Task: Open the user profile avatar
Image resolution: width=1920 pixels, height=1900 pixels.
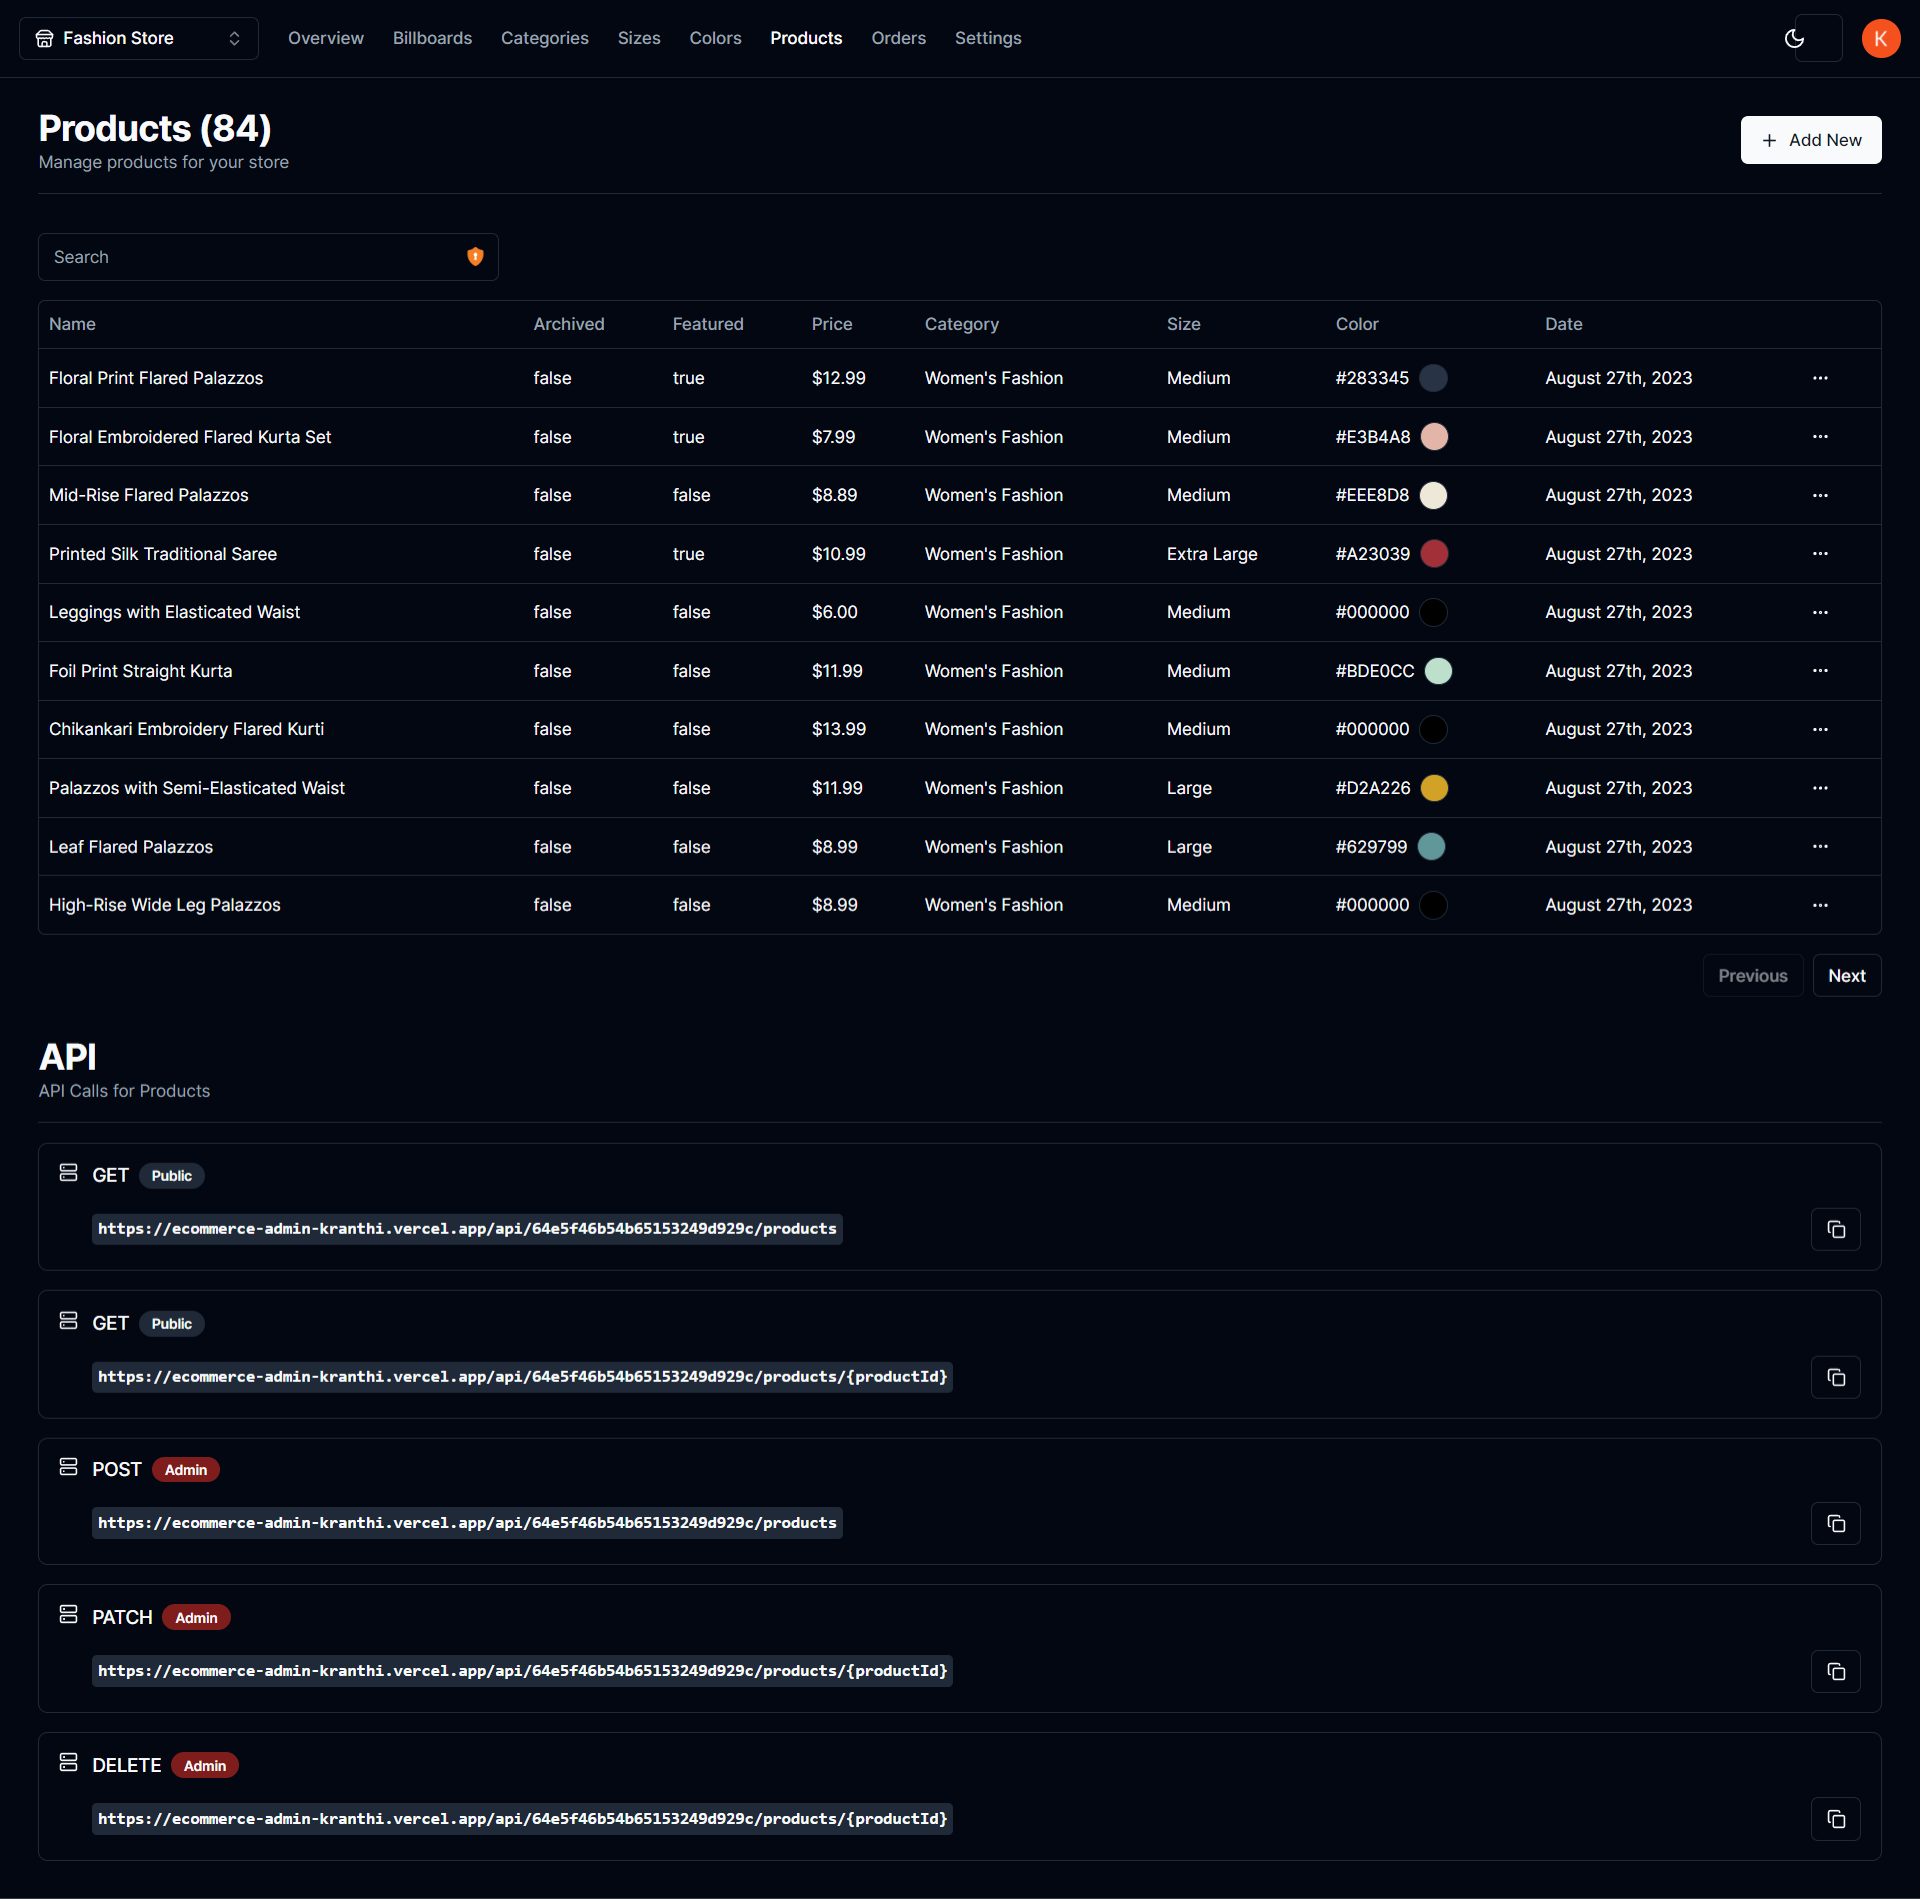Action: (x=1881, y=38)
